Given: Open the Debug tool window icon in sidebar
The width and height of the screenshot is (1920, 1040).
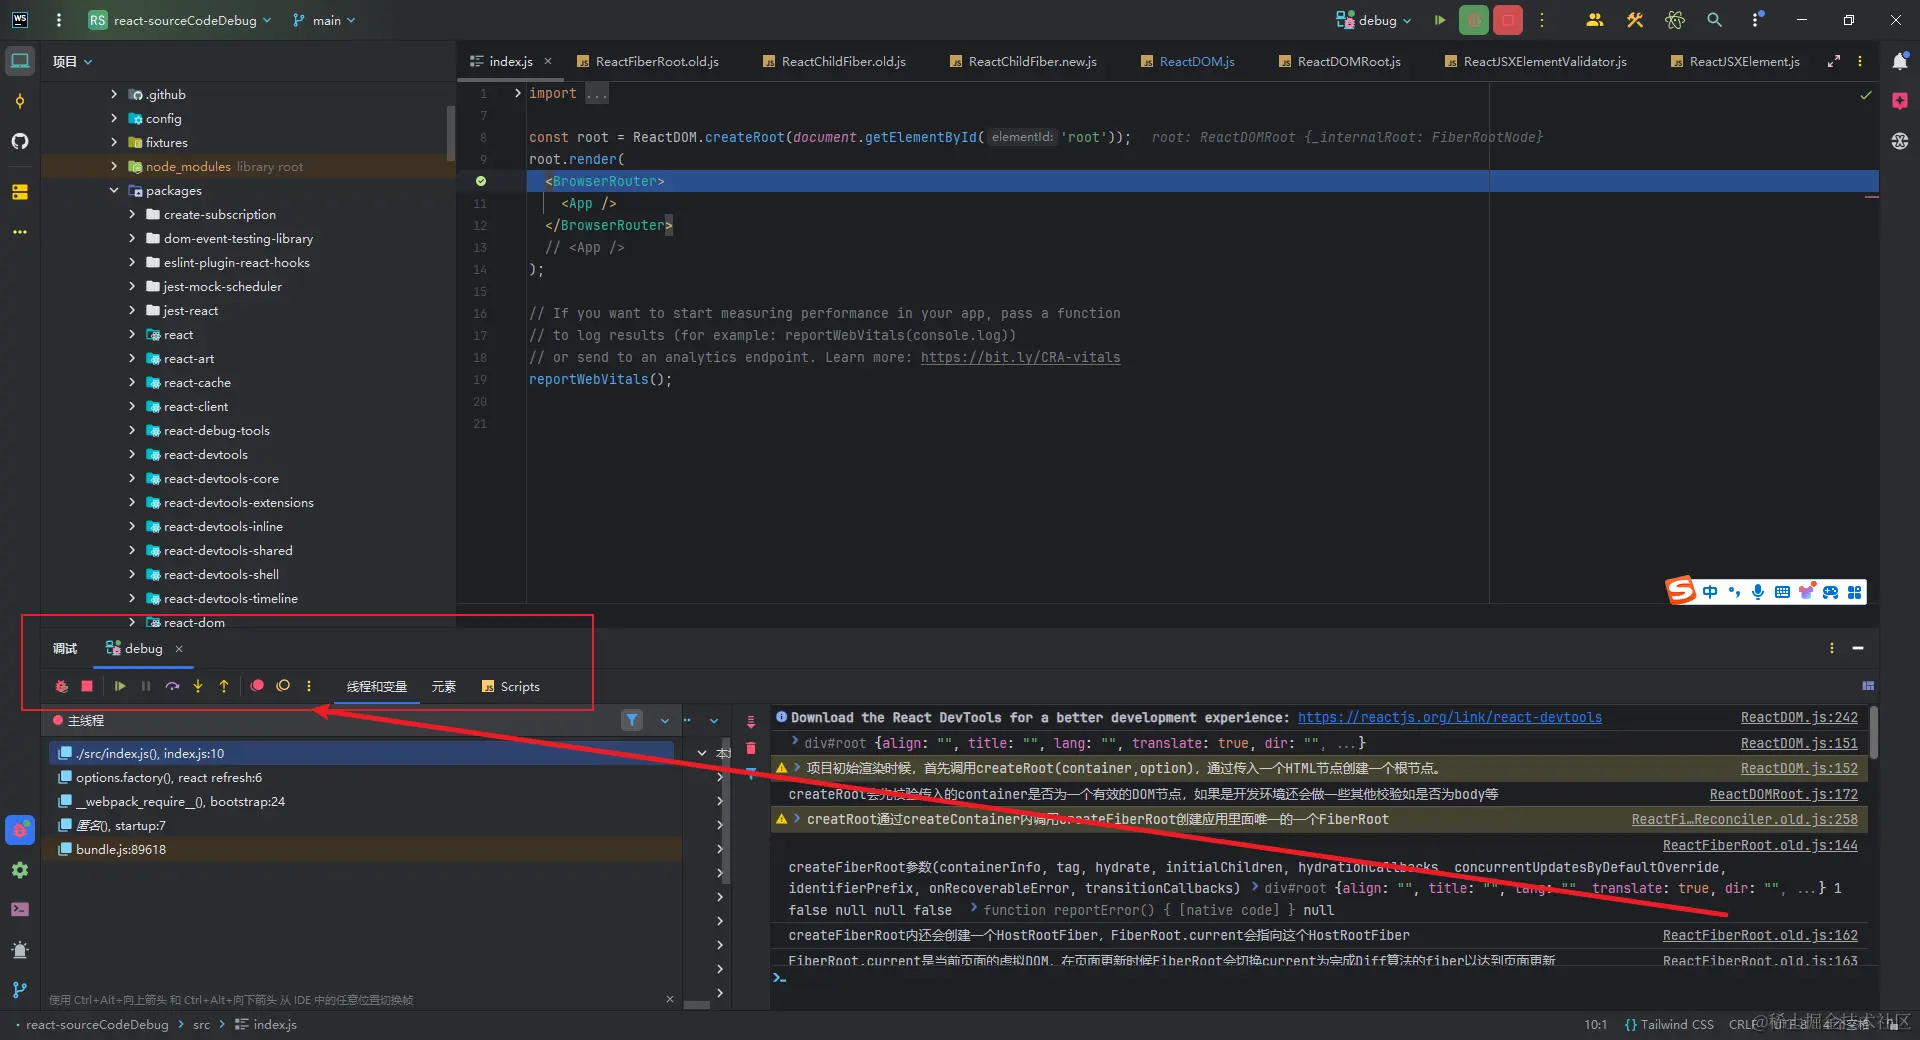Looking at the screenshot, I should coord(20,829).
